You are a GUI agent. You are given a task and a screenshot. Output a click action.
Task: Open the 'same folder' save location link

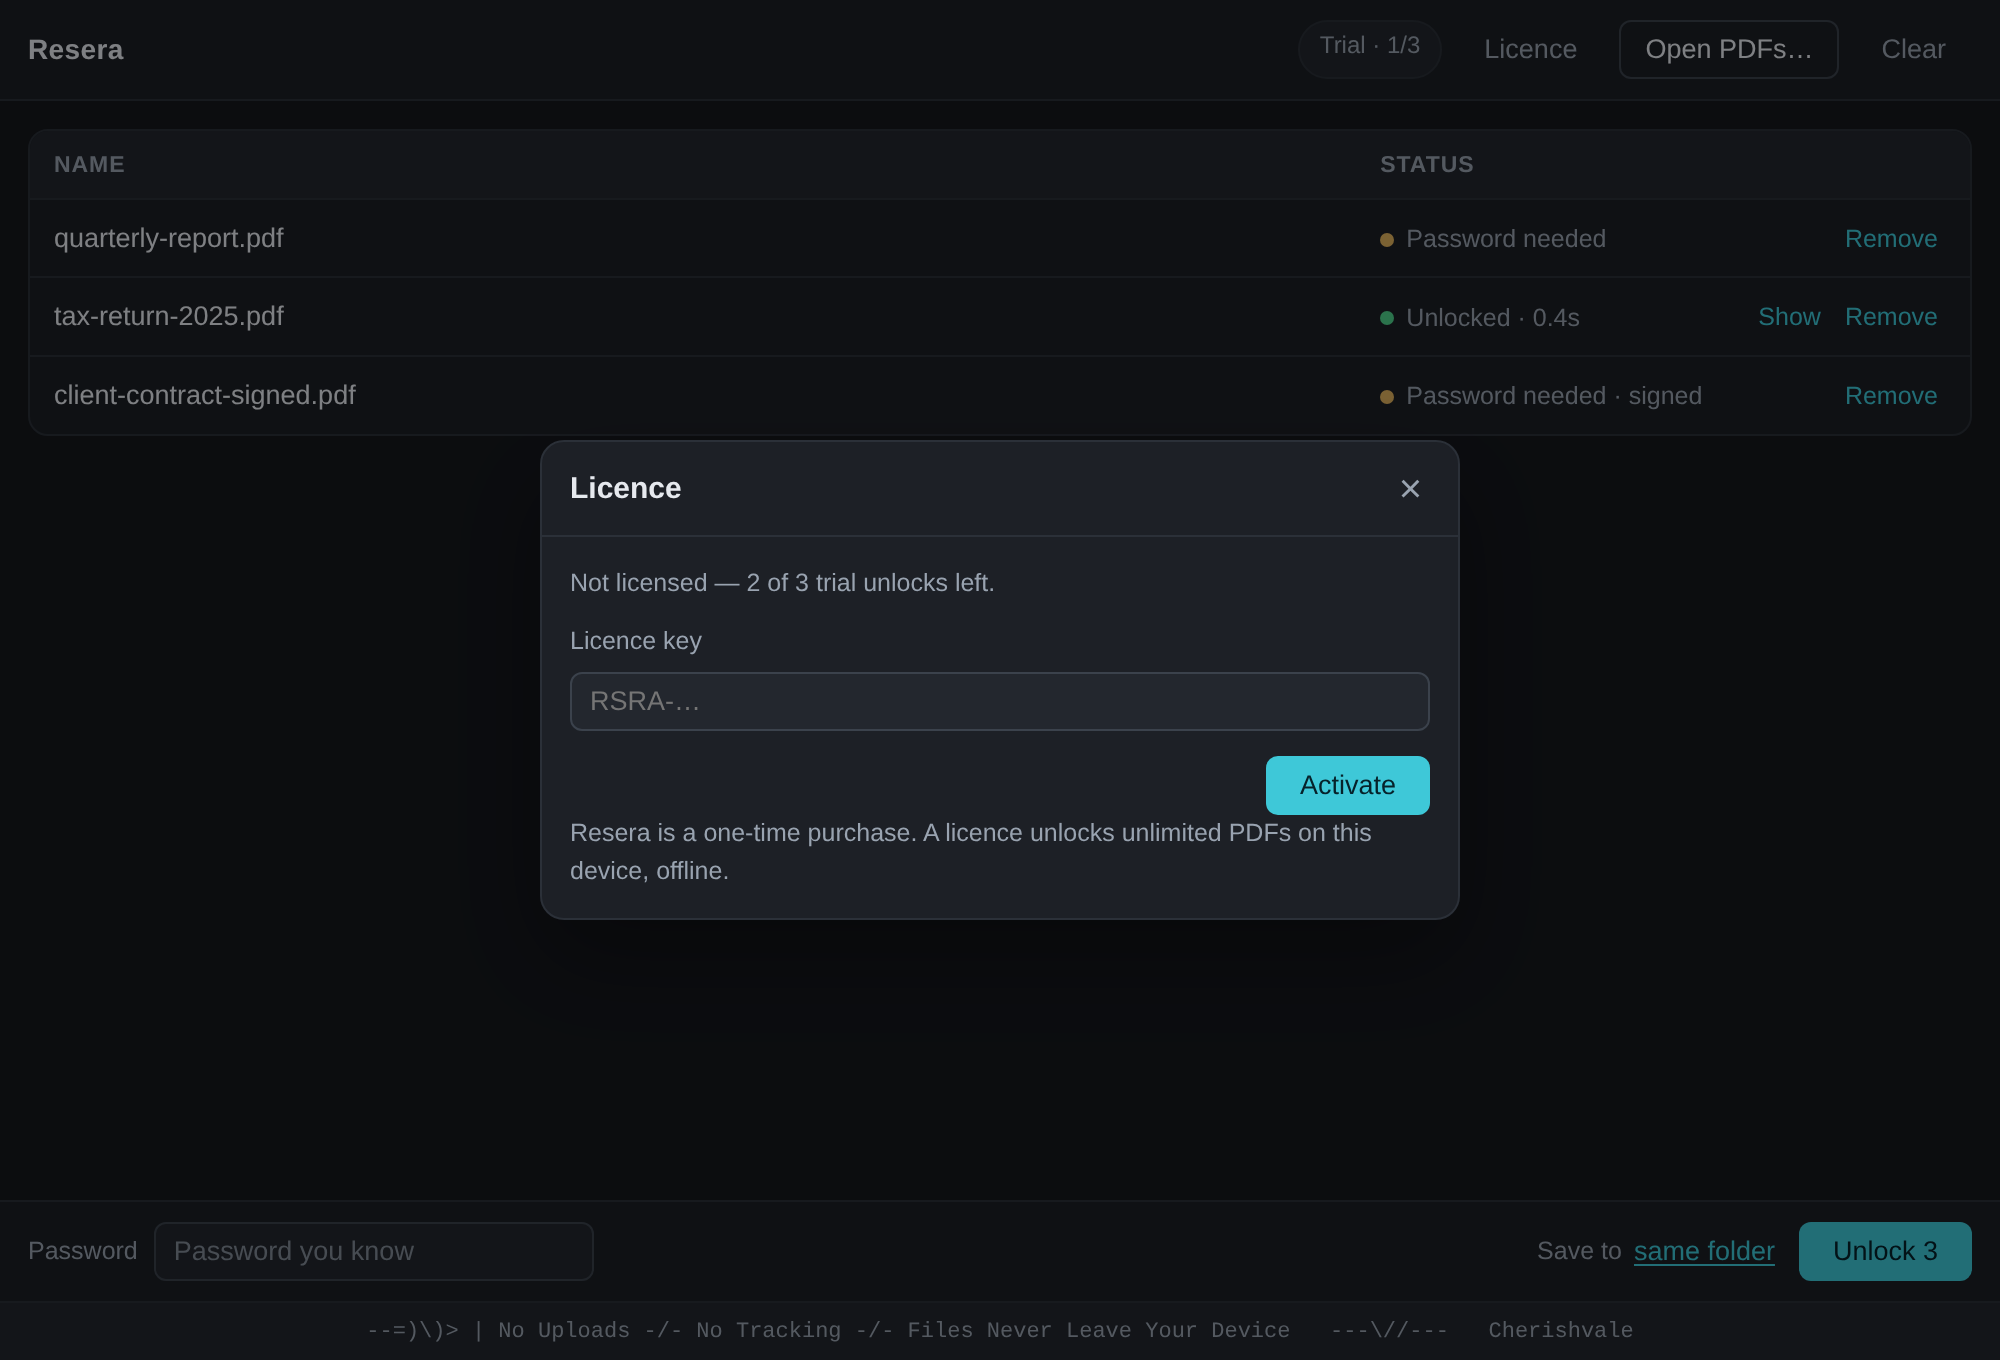tap(1704, 1251)
